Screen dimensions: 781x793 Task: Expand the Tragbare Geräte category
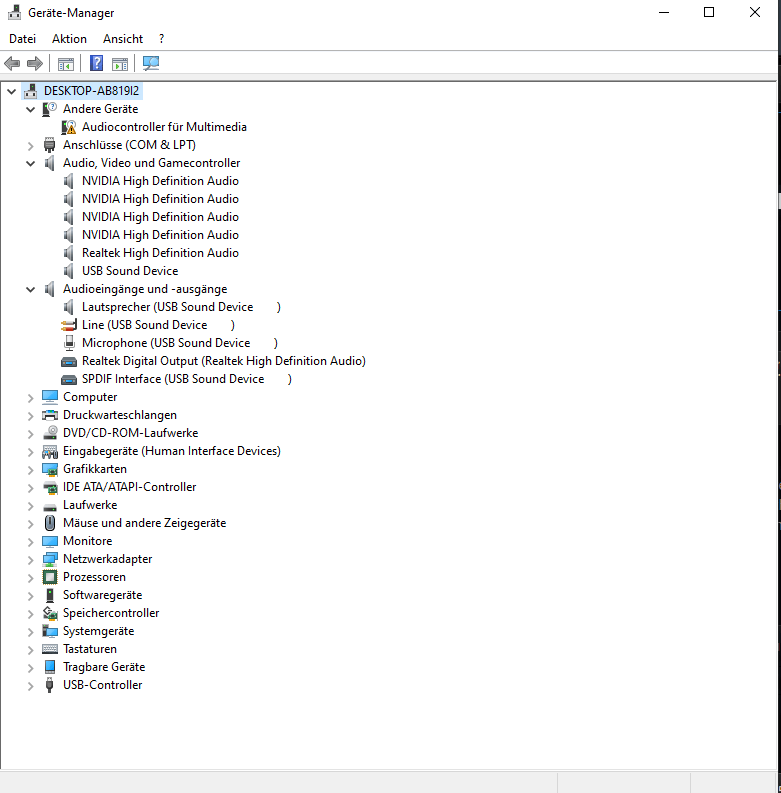(x=30, y=668)
